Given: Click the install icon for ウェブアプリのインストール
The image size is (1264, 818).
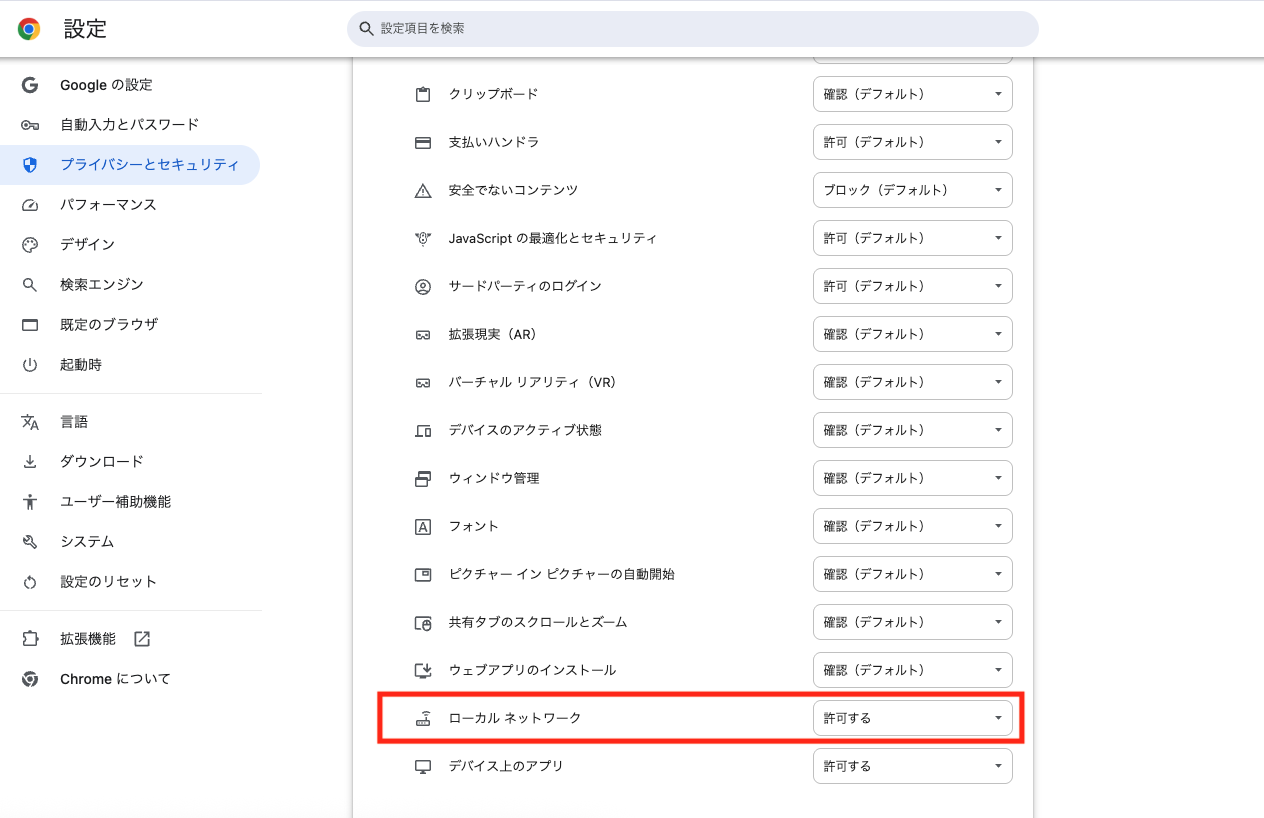Looking at the screenshot, I should tap(423, 670).
